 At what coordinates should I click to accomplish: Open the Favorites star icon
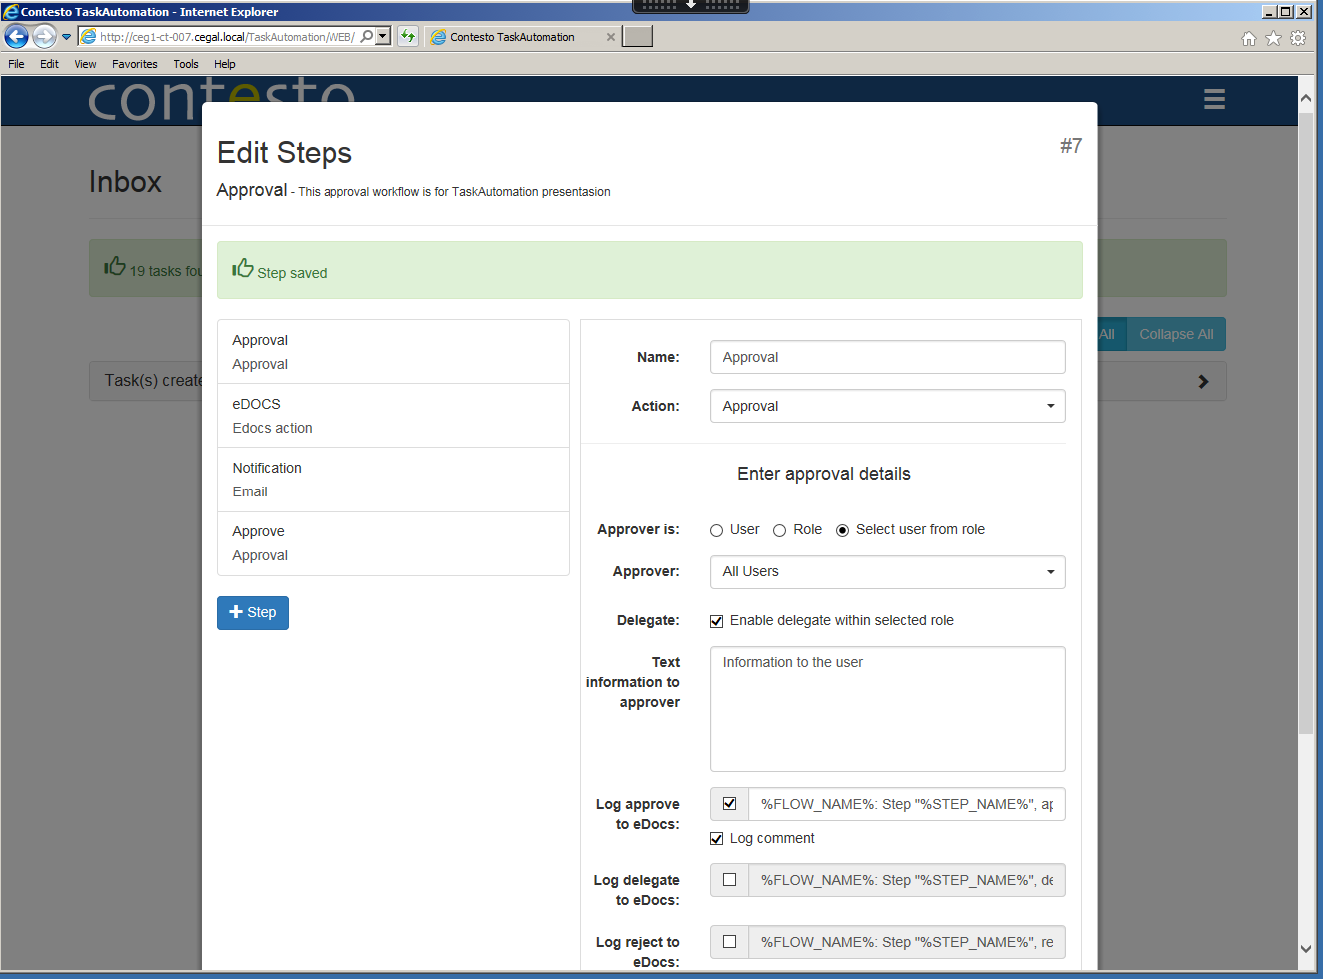click(x=1273, y=38)
